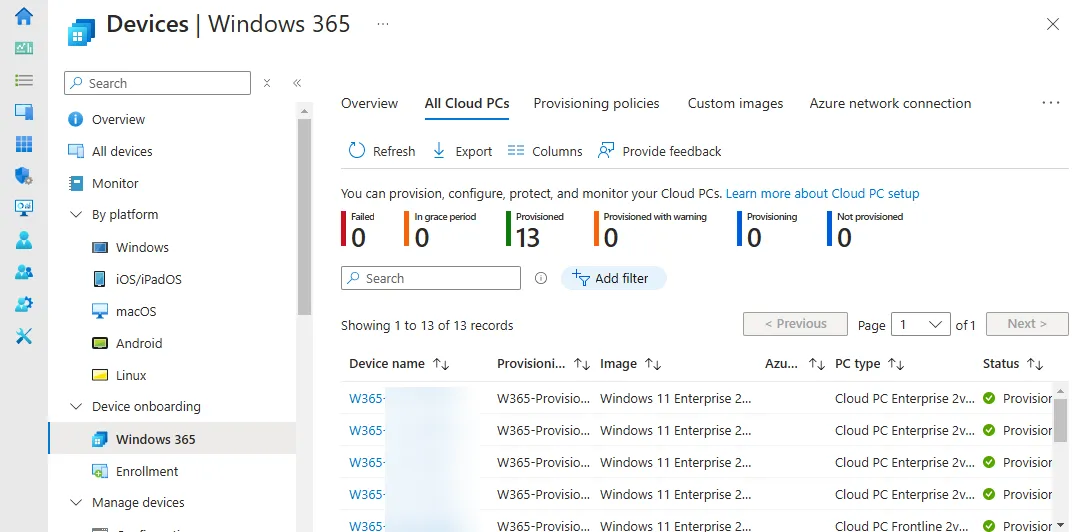
Task: Collapse the Device onboarding section
Action: (x=76, y=406)
